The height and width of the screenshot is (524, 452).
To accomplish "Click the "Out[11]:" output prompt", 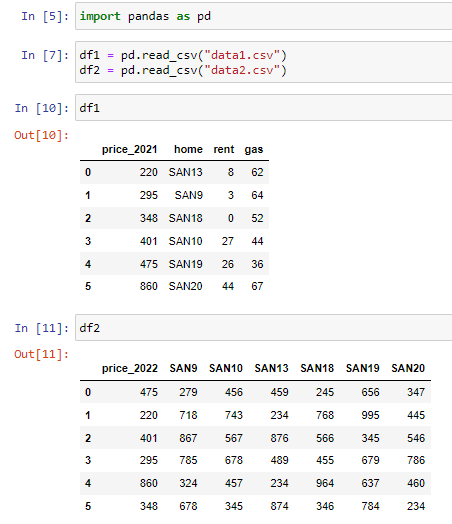I will click(41, 354).
